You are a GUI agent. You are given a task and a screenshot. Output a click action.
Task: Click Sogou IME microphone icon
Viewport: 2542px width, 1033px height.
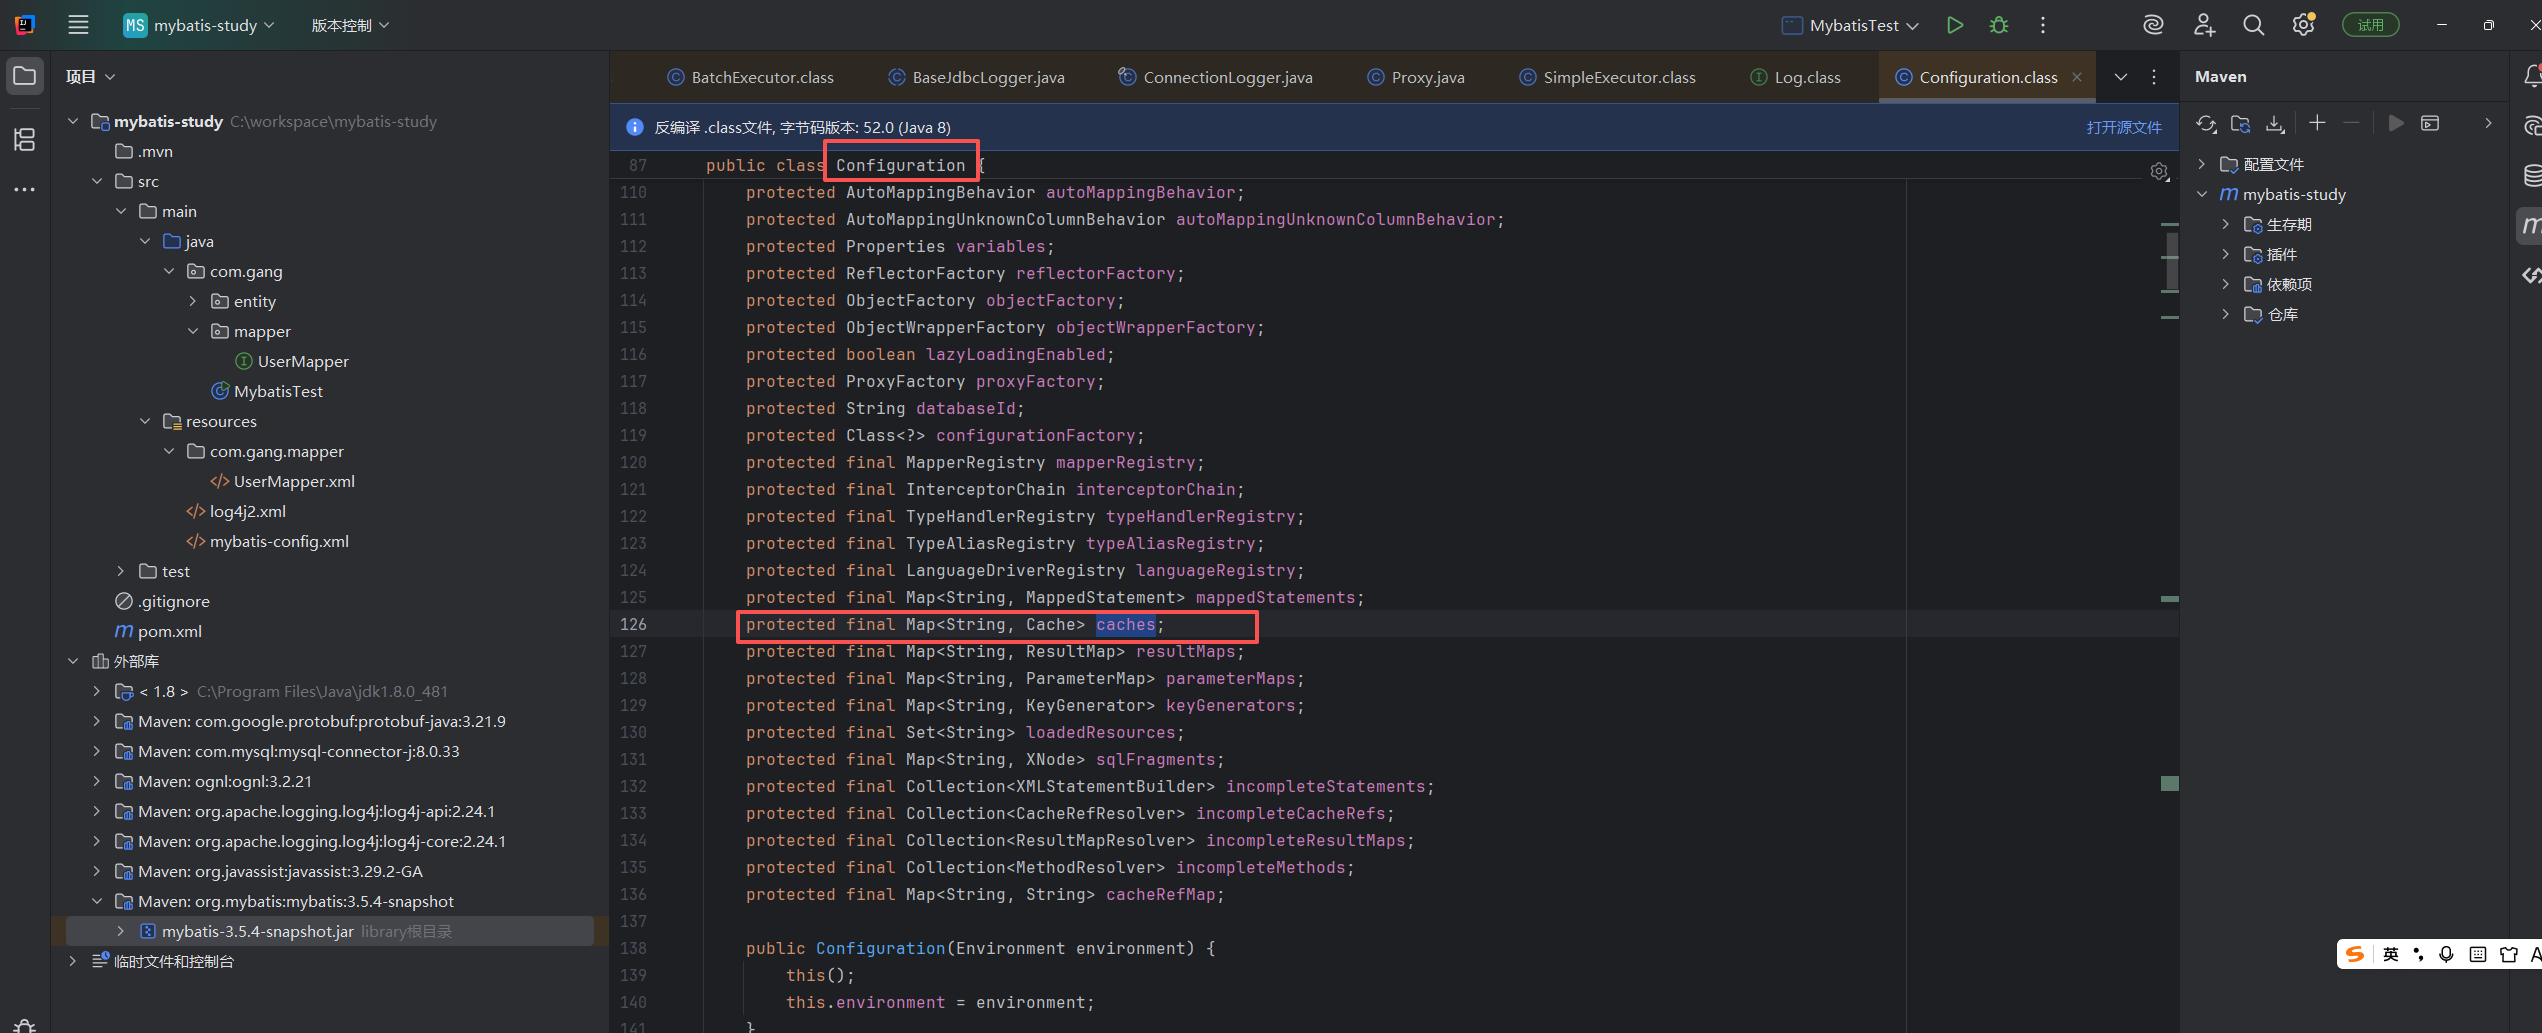click(2446, 954)
